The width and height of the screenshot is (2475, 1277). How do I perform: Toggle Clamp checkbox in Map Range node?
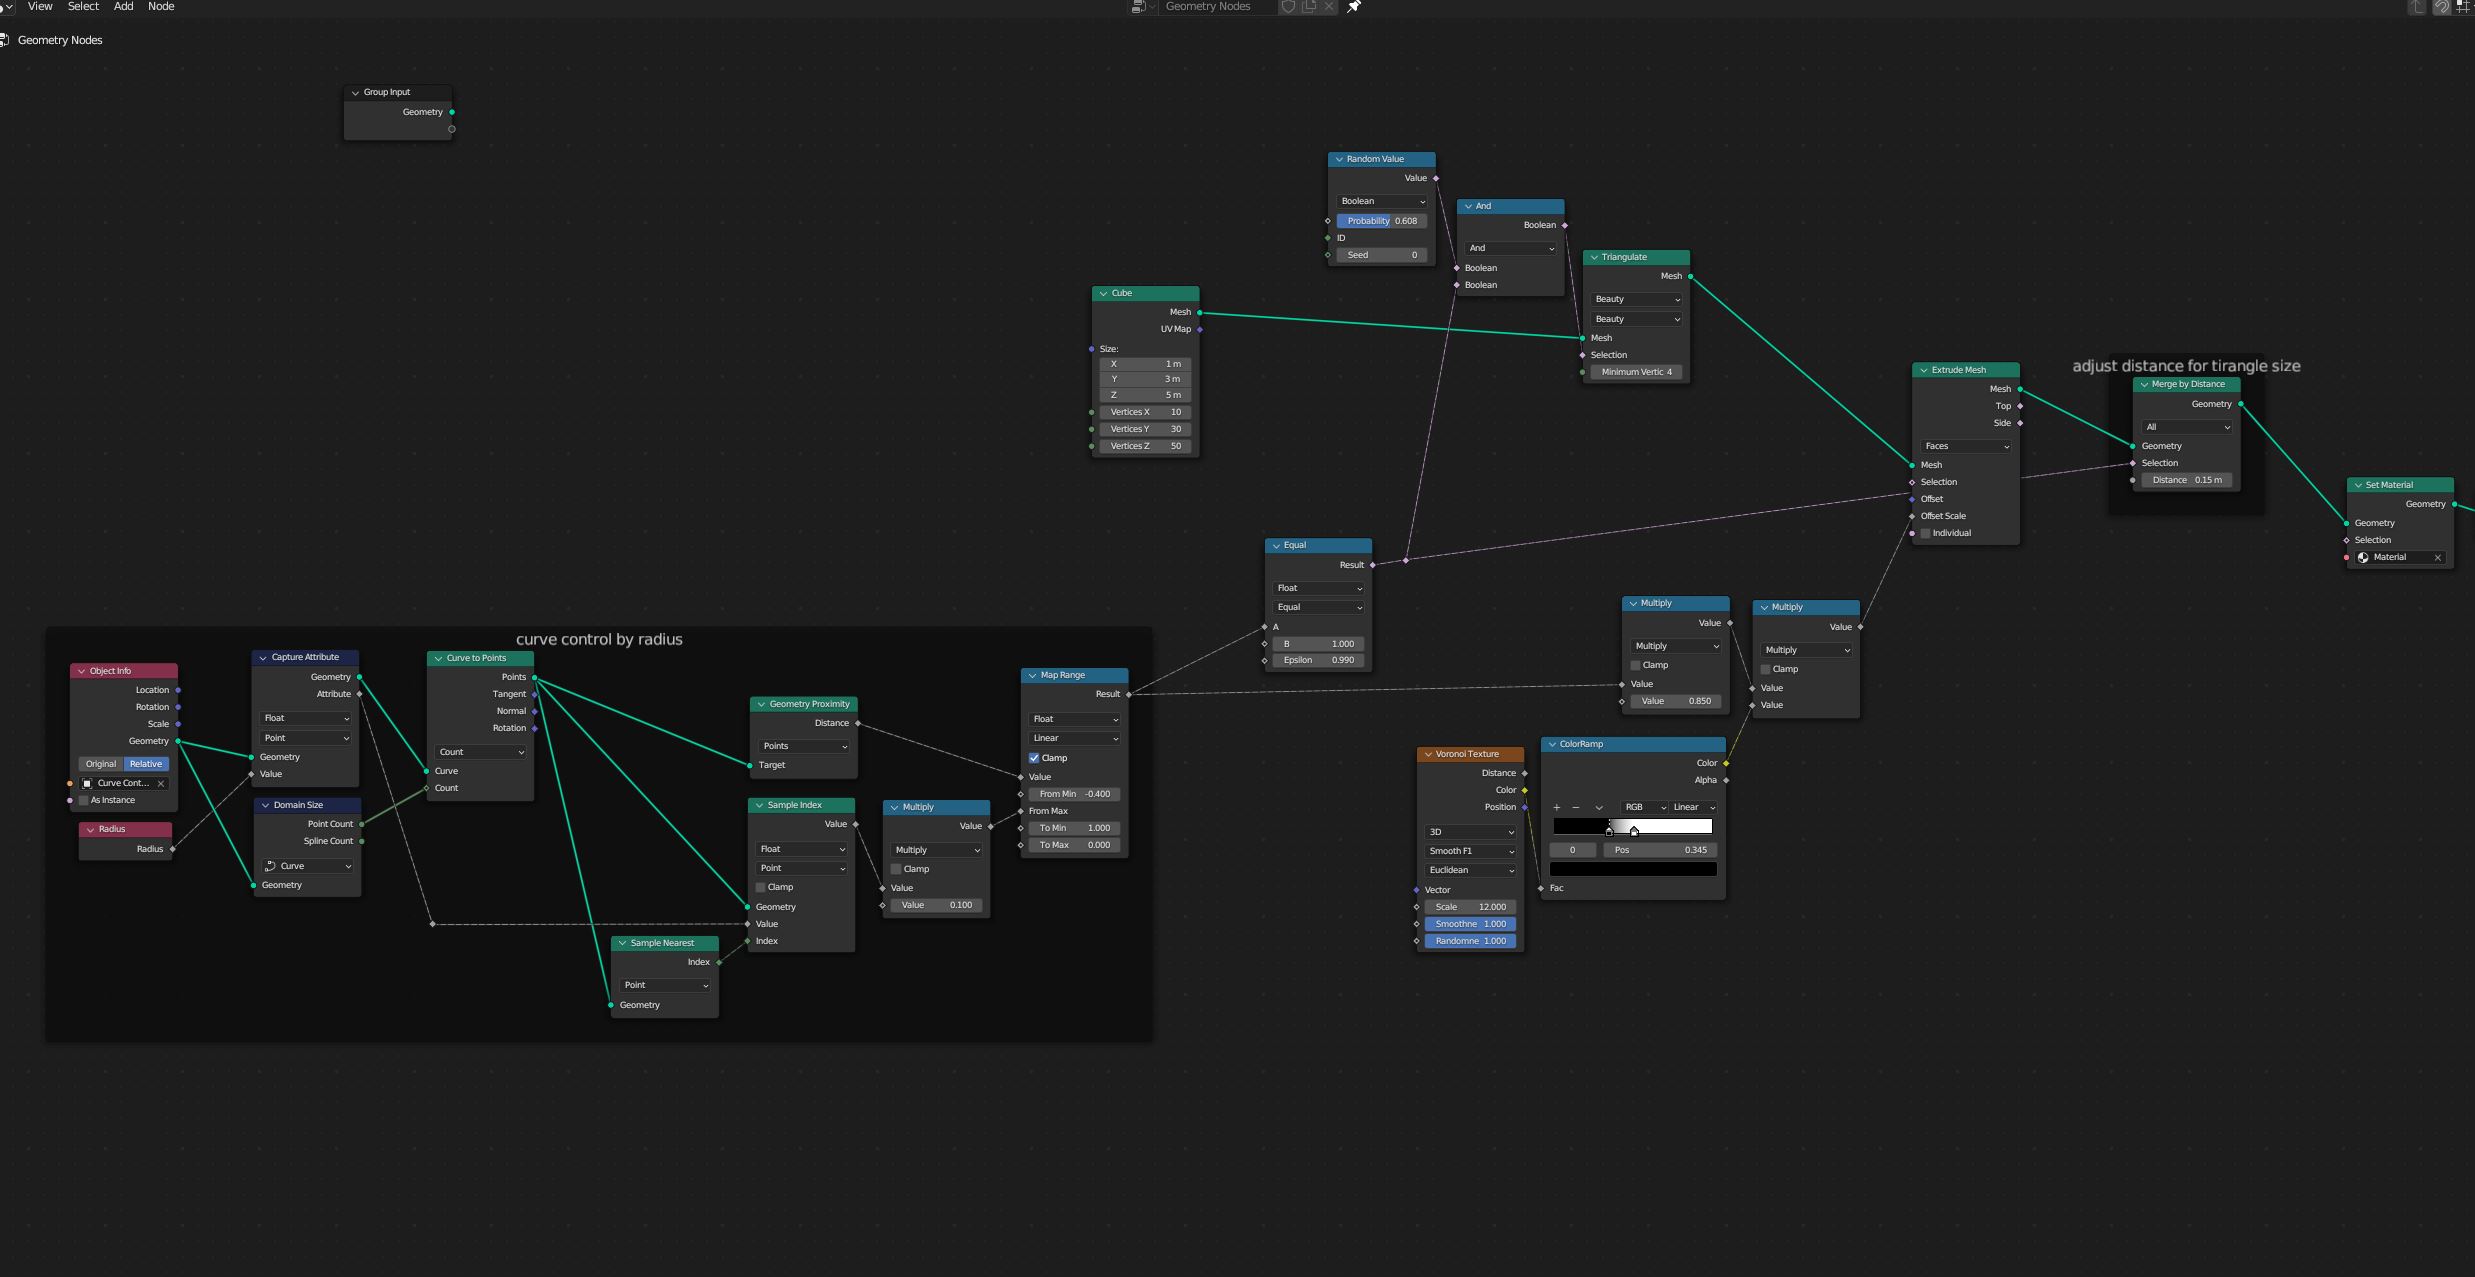click(1034, 758)
